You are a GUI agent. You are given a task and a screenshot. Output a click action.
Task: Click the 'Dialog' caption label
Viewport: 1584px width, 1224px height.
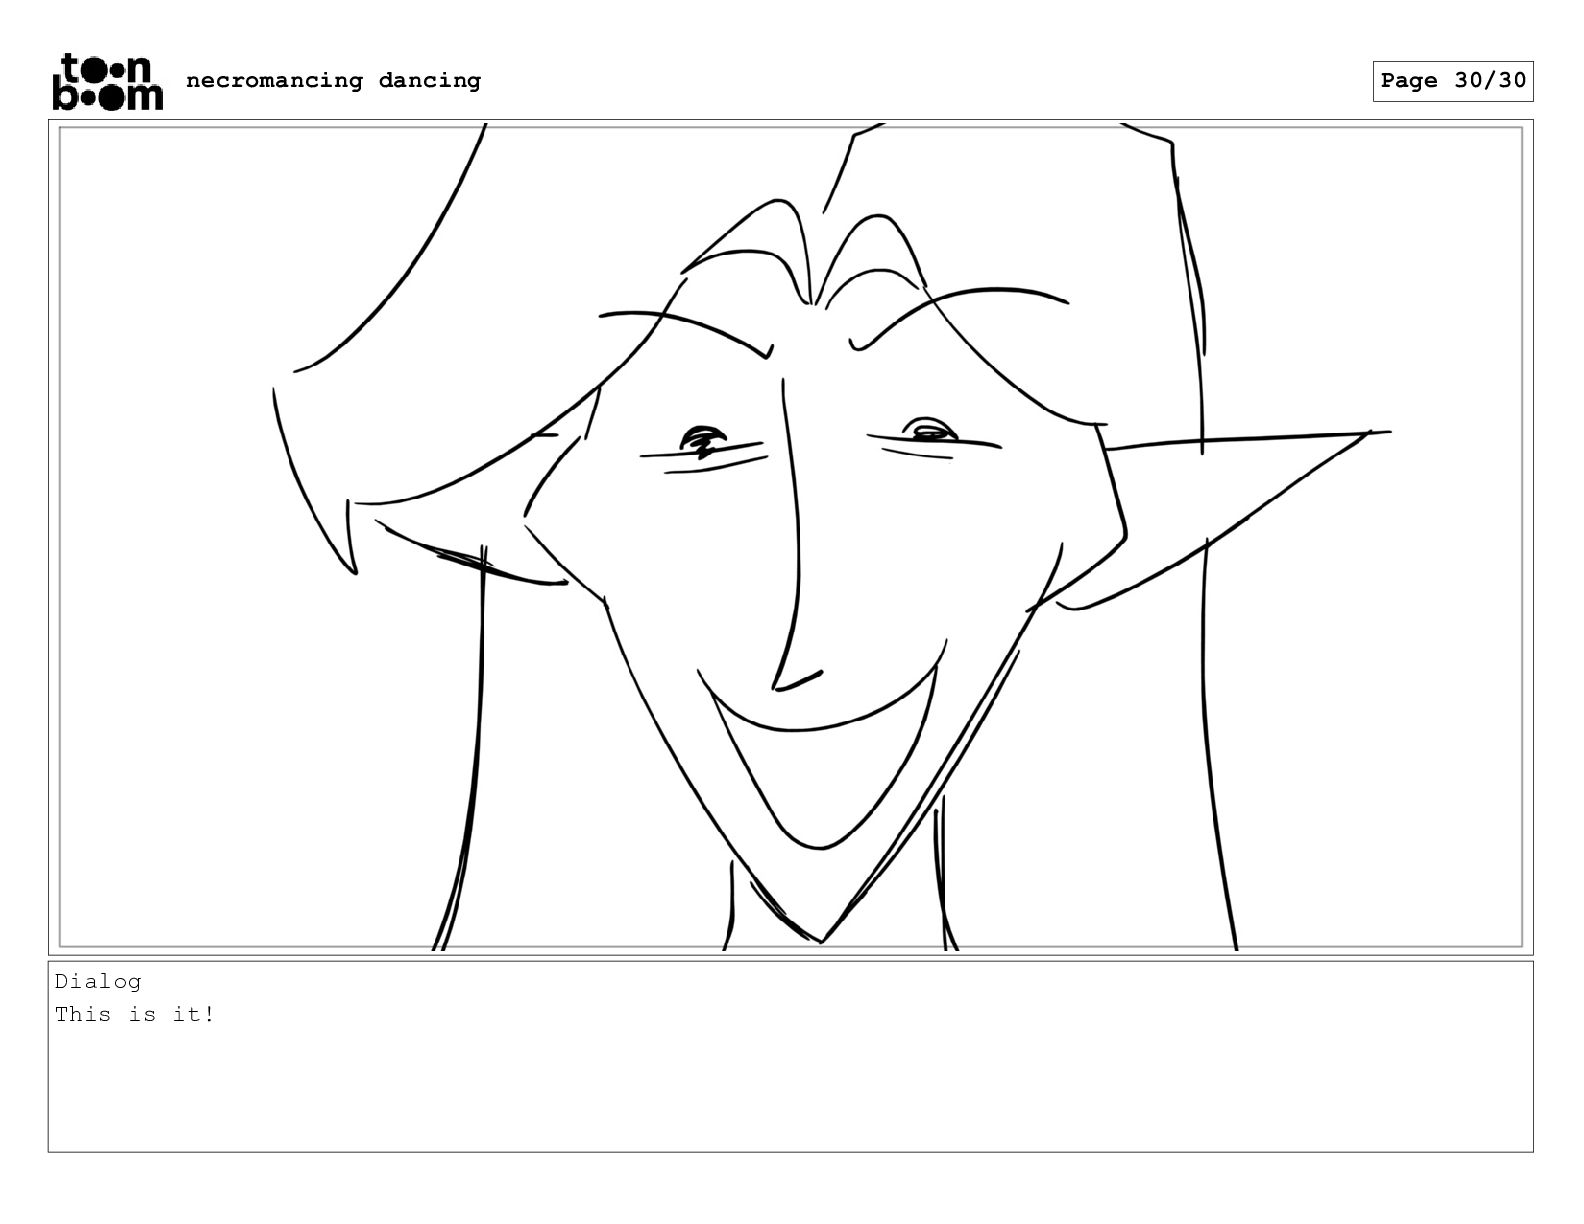pos(98,981)
